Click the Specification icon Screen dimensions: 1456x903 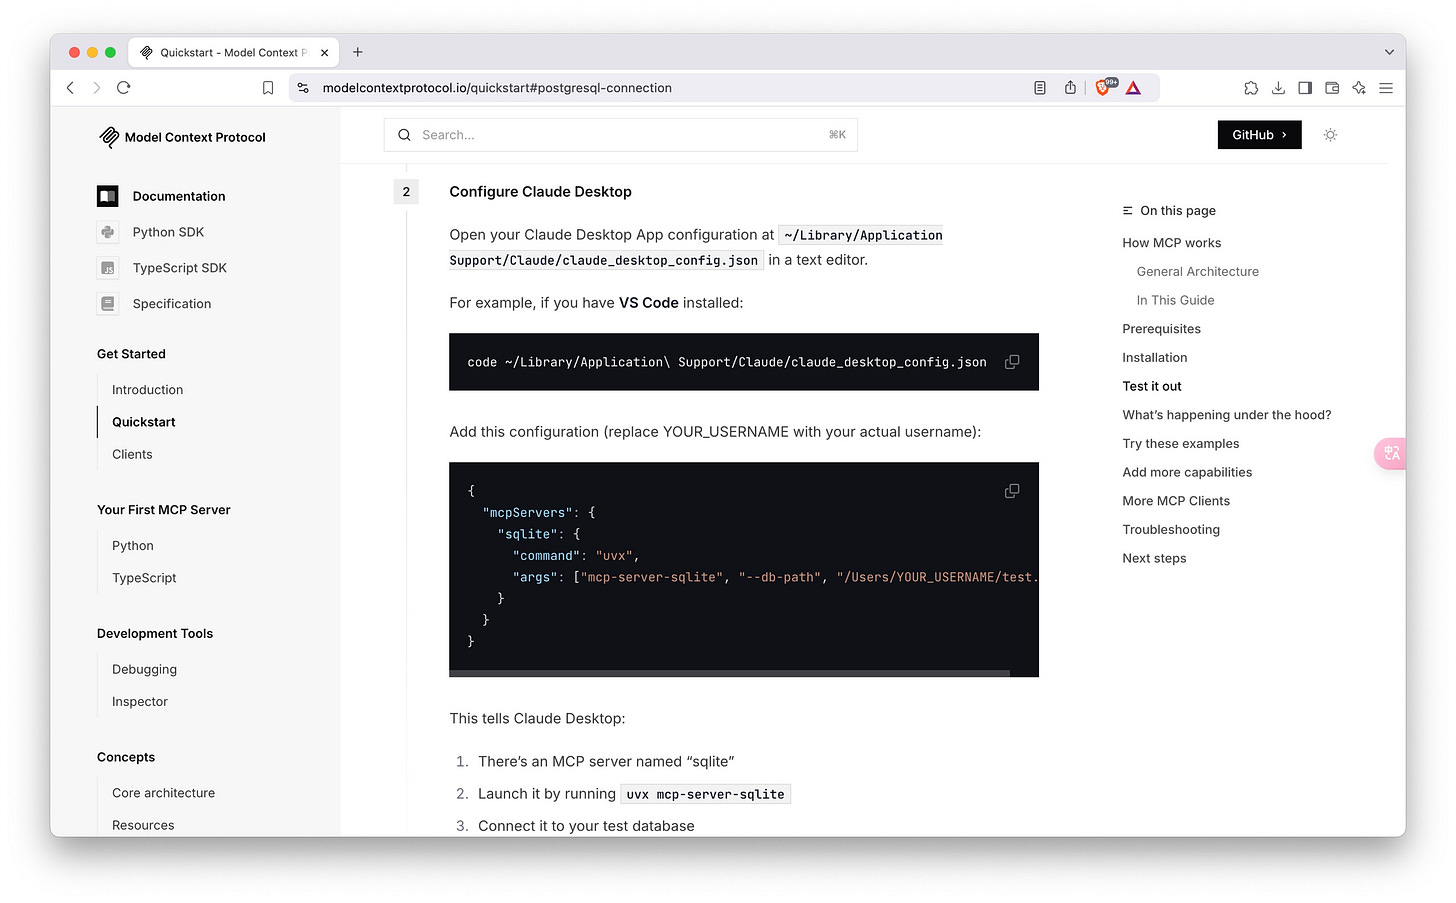click(108, 304)
